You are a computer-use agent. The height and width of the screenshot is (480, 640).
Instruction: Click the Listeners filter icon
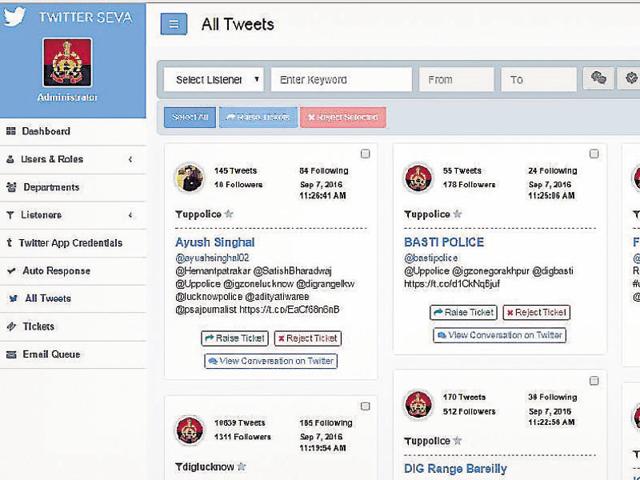click(x=11, y=215)
